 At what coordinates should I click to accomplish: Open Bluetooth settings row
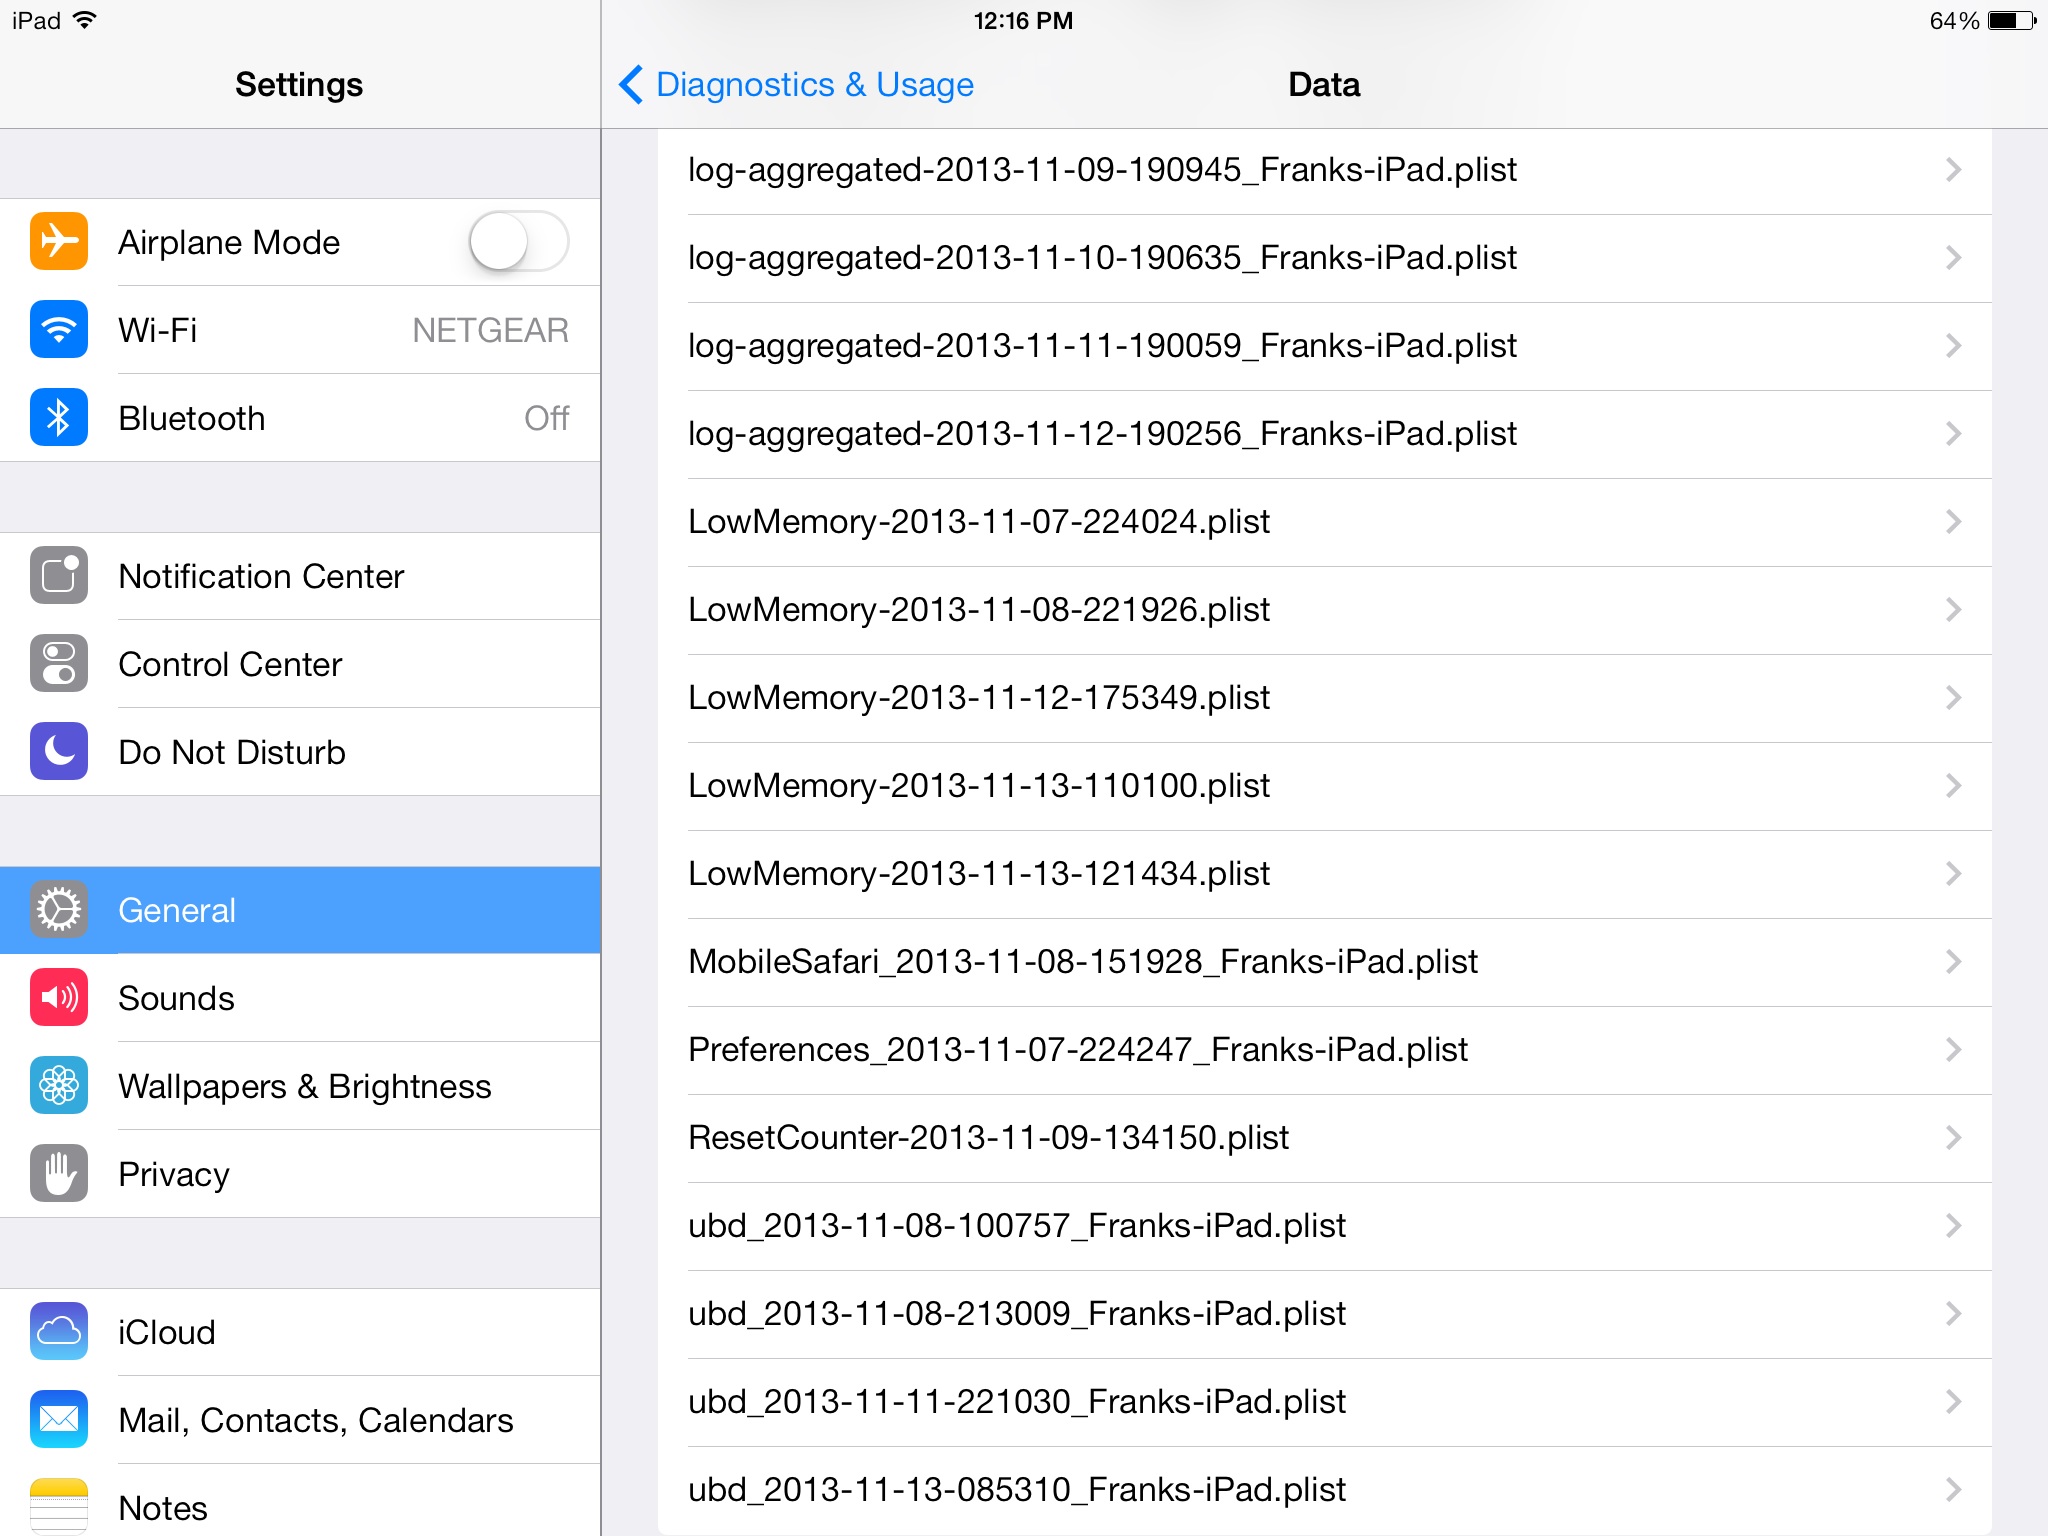pos(300,418)
